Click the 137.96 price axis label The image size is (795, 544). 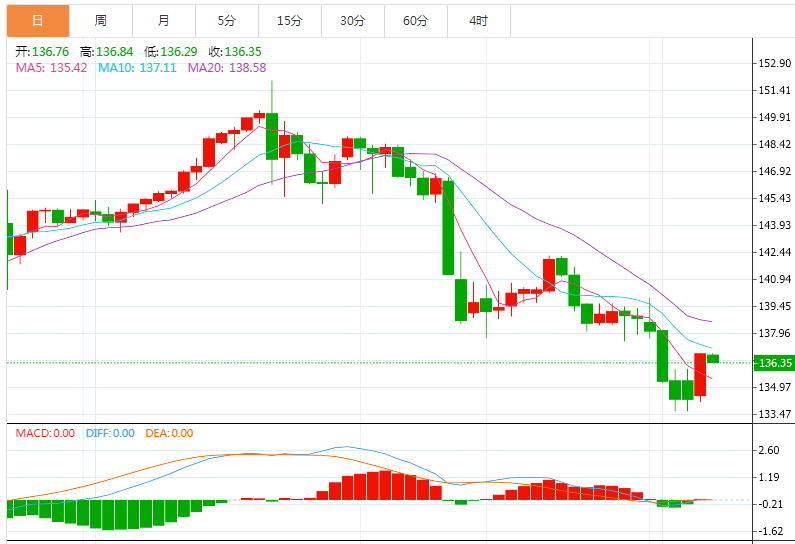[x=774, y=333]
